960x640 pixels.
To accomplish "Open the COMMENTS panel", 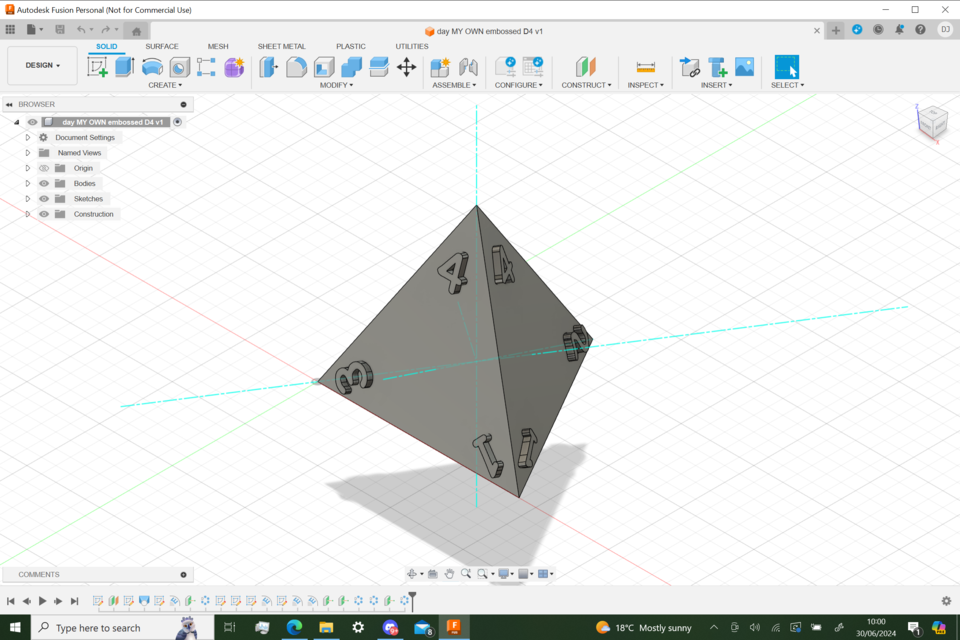I will [x=40, y=573].
